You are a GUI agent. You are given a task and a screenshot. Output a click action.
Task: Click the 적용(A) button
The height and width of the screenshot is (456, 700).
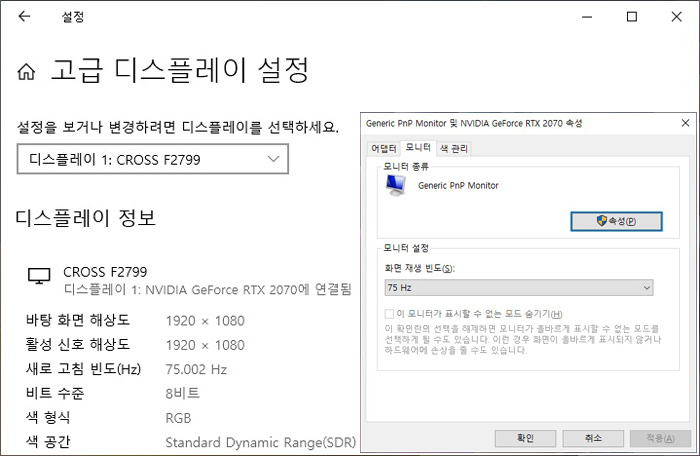(x=659, y=438)
